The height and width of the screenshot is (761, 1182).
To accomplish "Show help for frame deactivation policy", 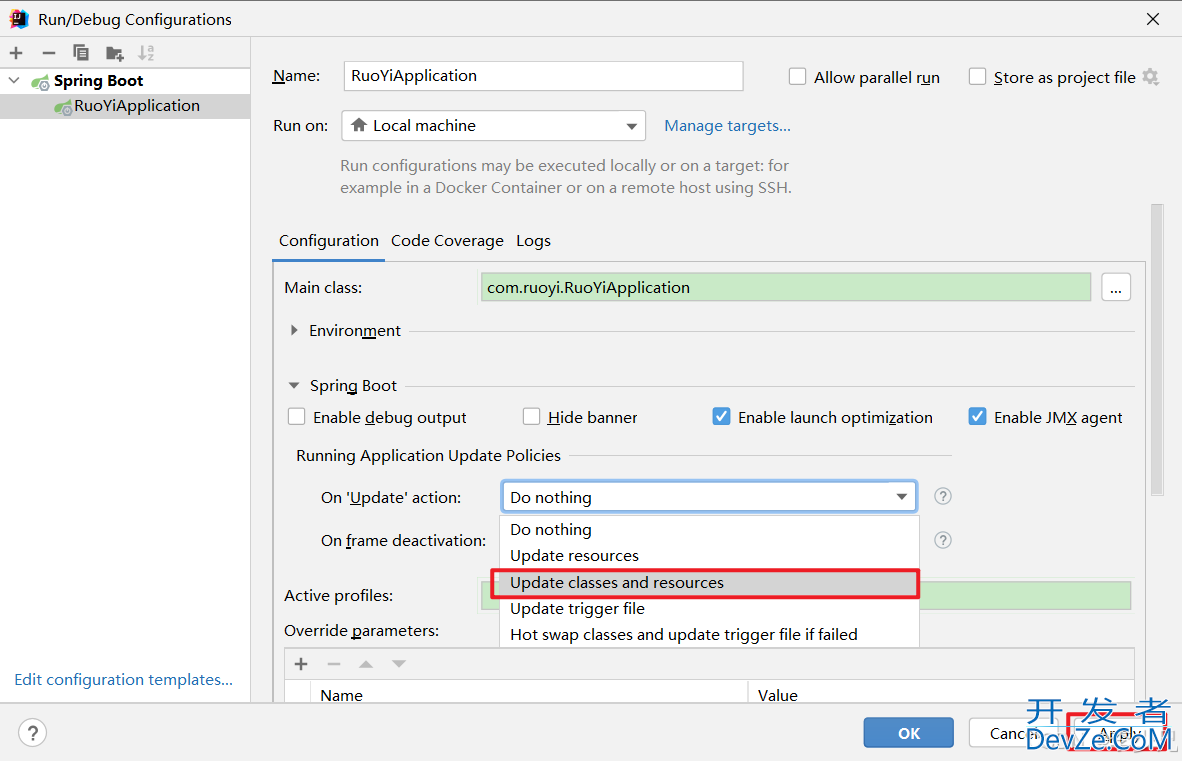I will point(942,540).
